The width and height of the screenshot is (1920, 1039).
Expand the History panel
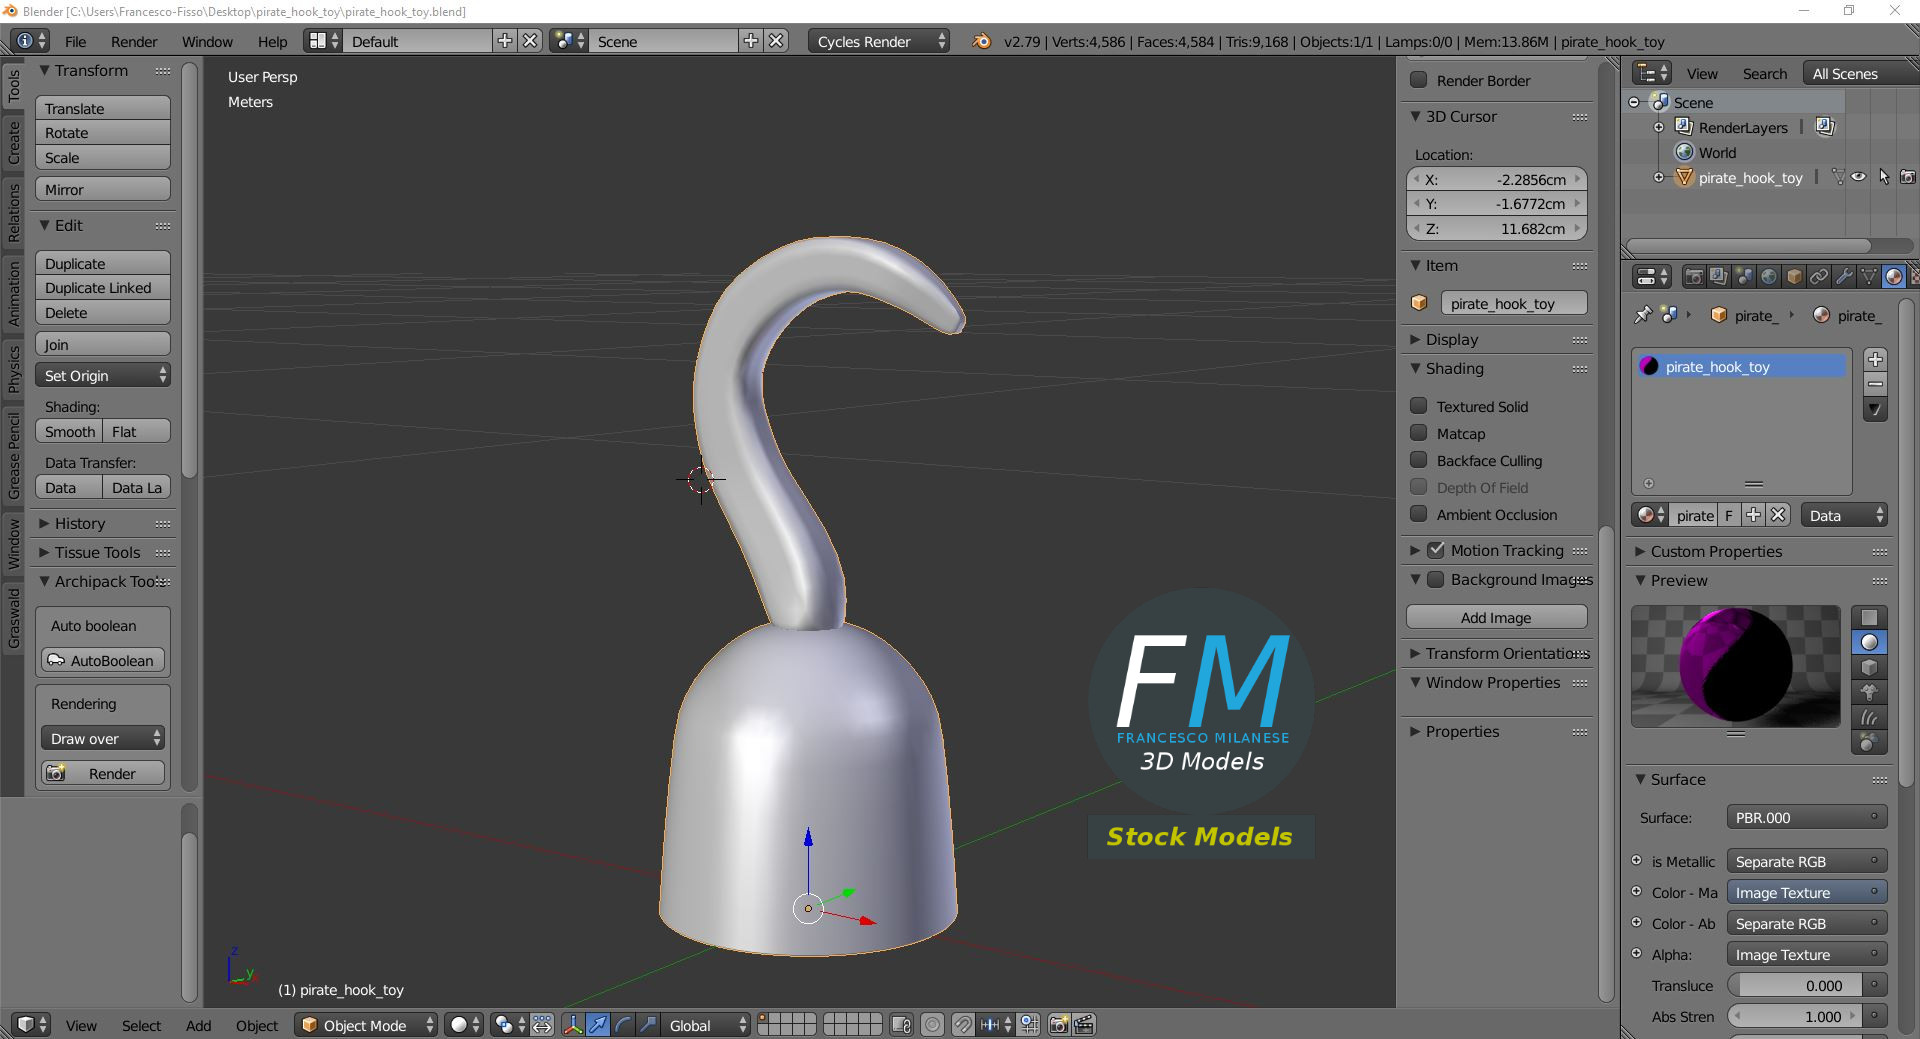79,523
